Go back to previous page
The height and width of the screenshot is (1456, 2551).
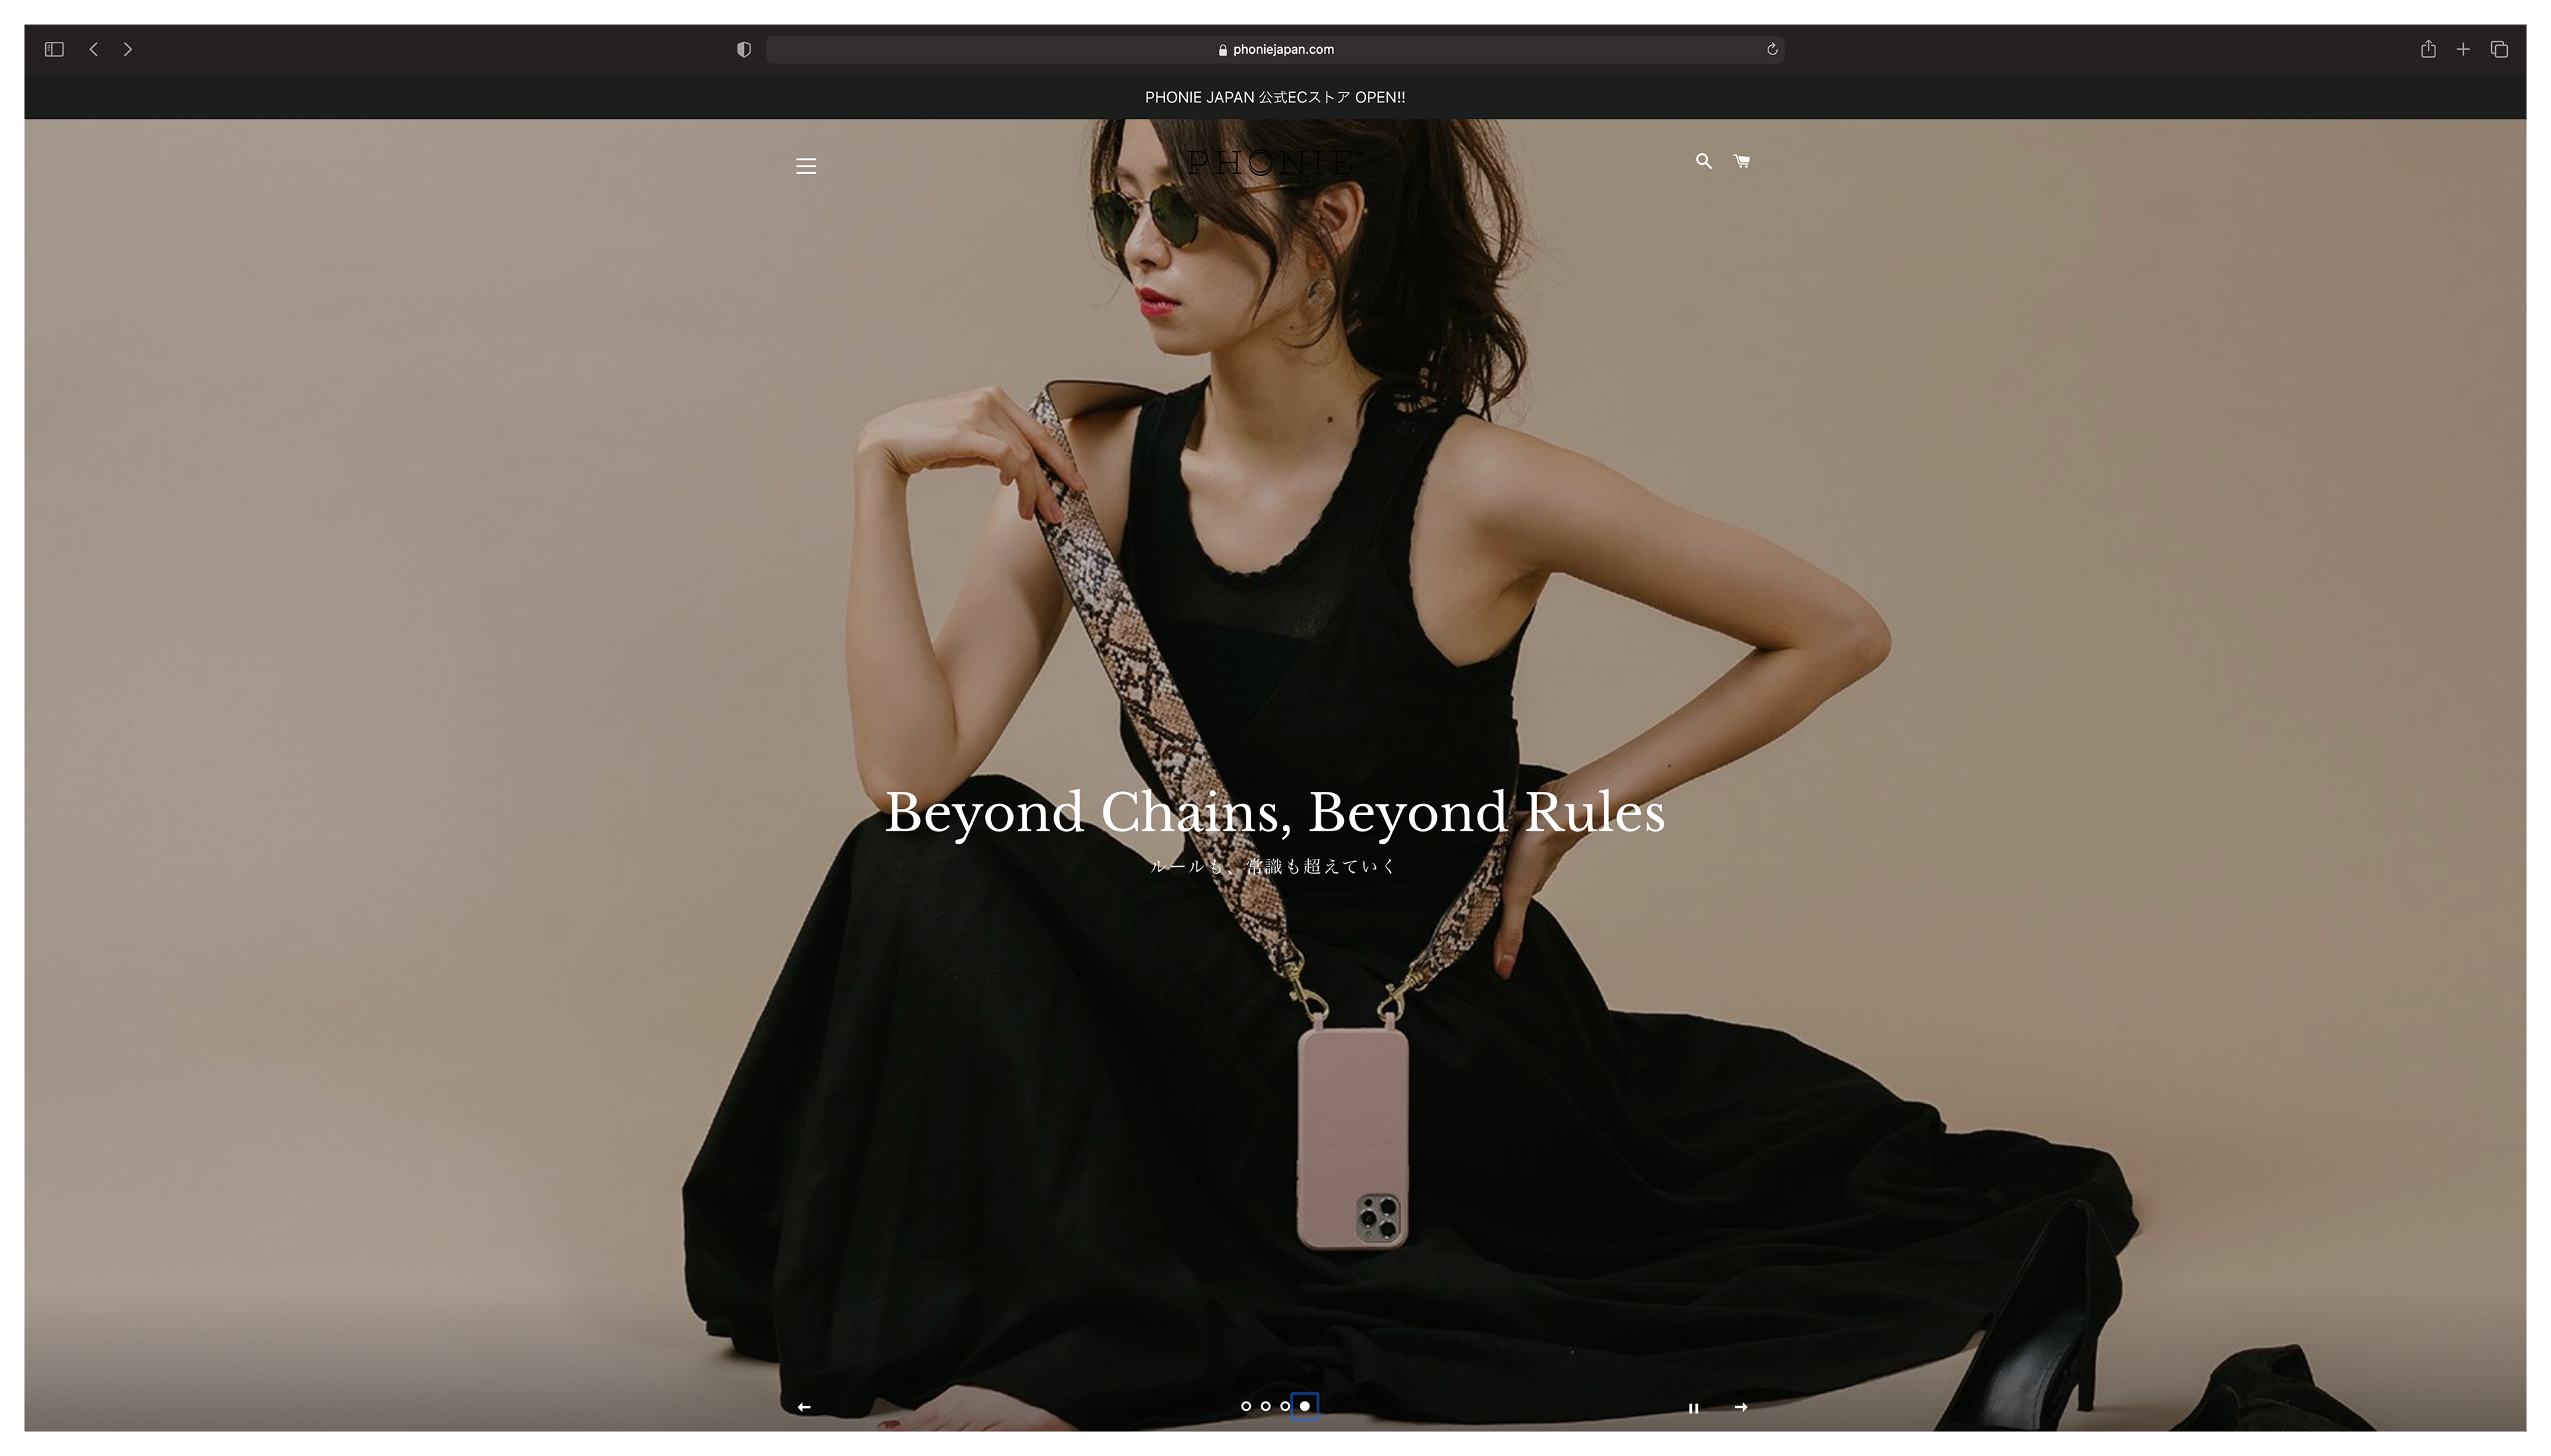[94, 49]
